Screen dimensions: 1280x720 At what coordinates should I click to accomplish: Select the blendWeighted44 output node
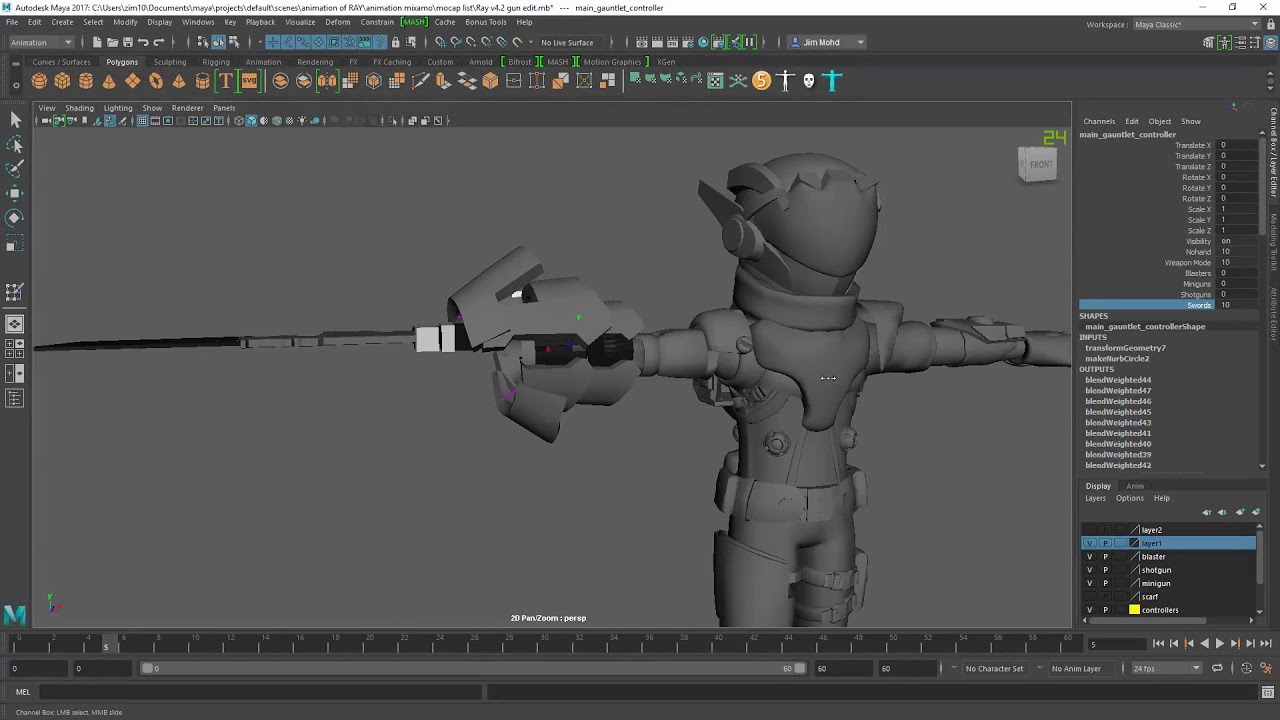click(1118, 380)
